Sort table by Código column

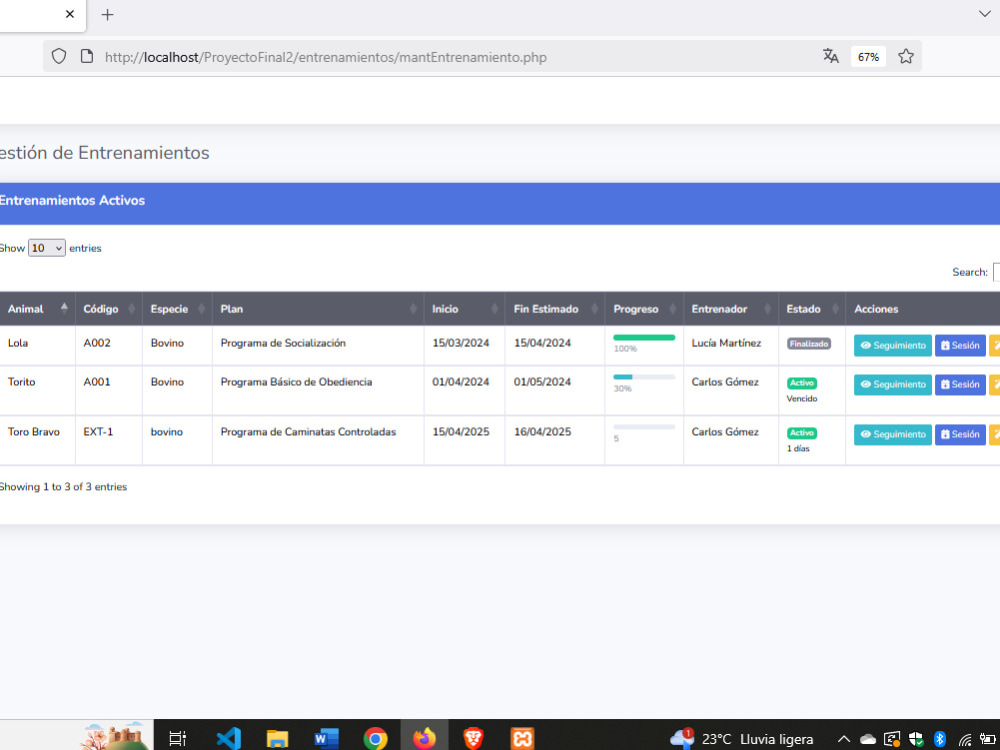108,309
